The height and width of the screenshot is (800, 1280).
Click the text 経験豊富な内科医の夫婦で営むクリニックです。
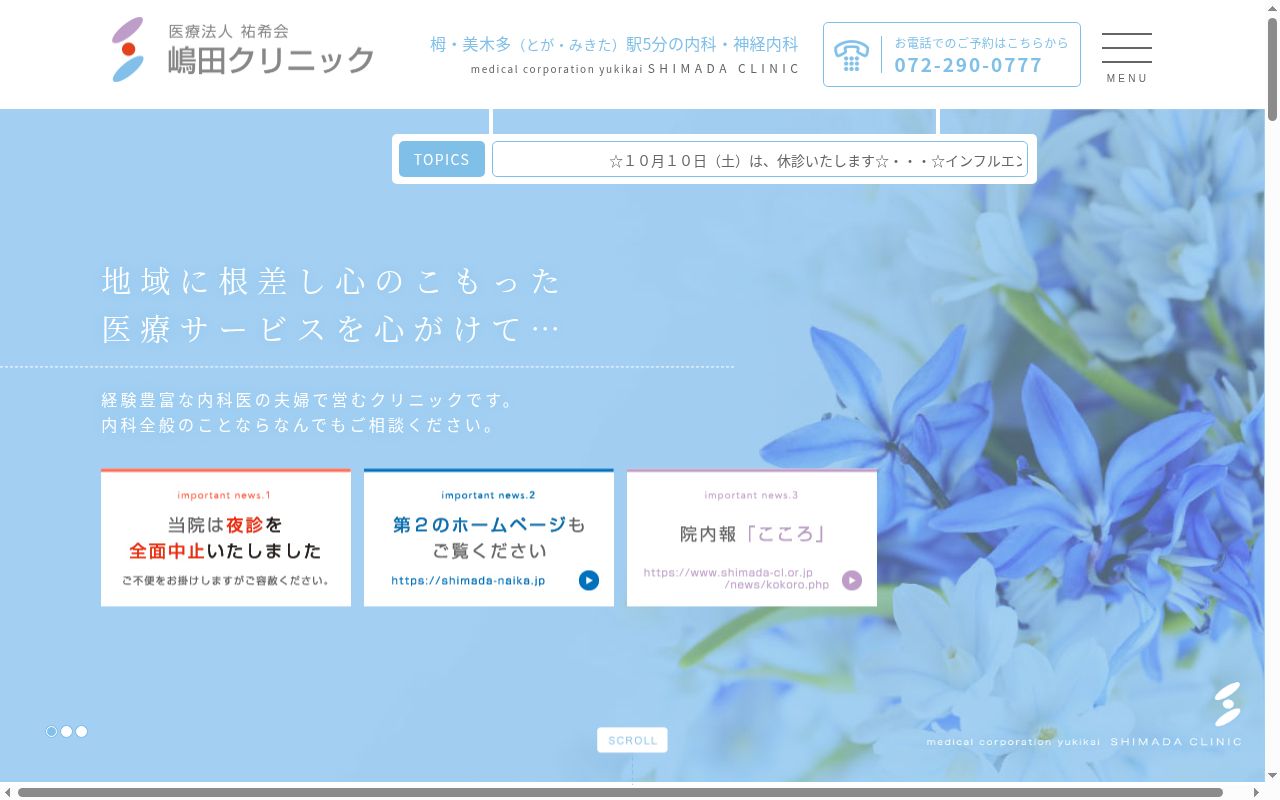pyautogui.click(x=309, y=400)
